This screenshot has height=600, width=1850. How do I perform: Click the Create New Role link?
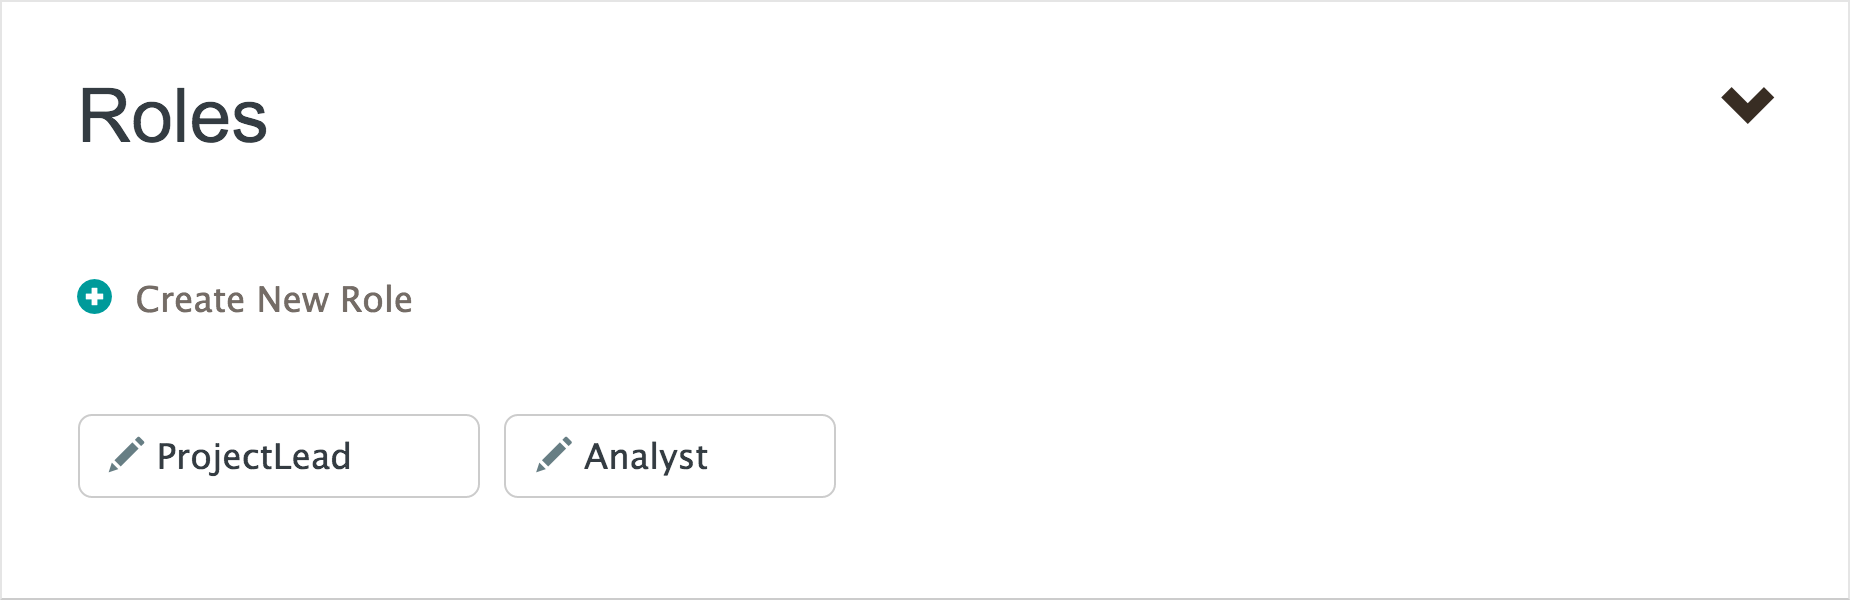pos(273,299)
